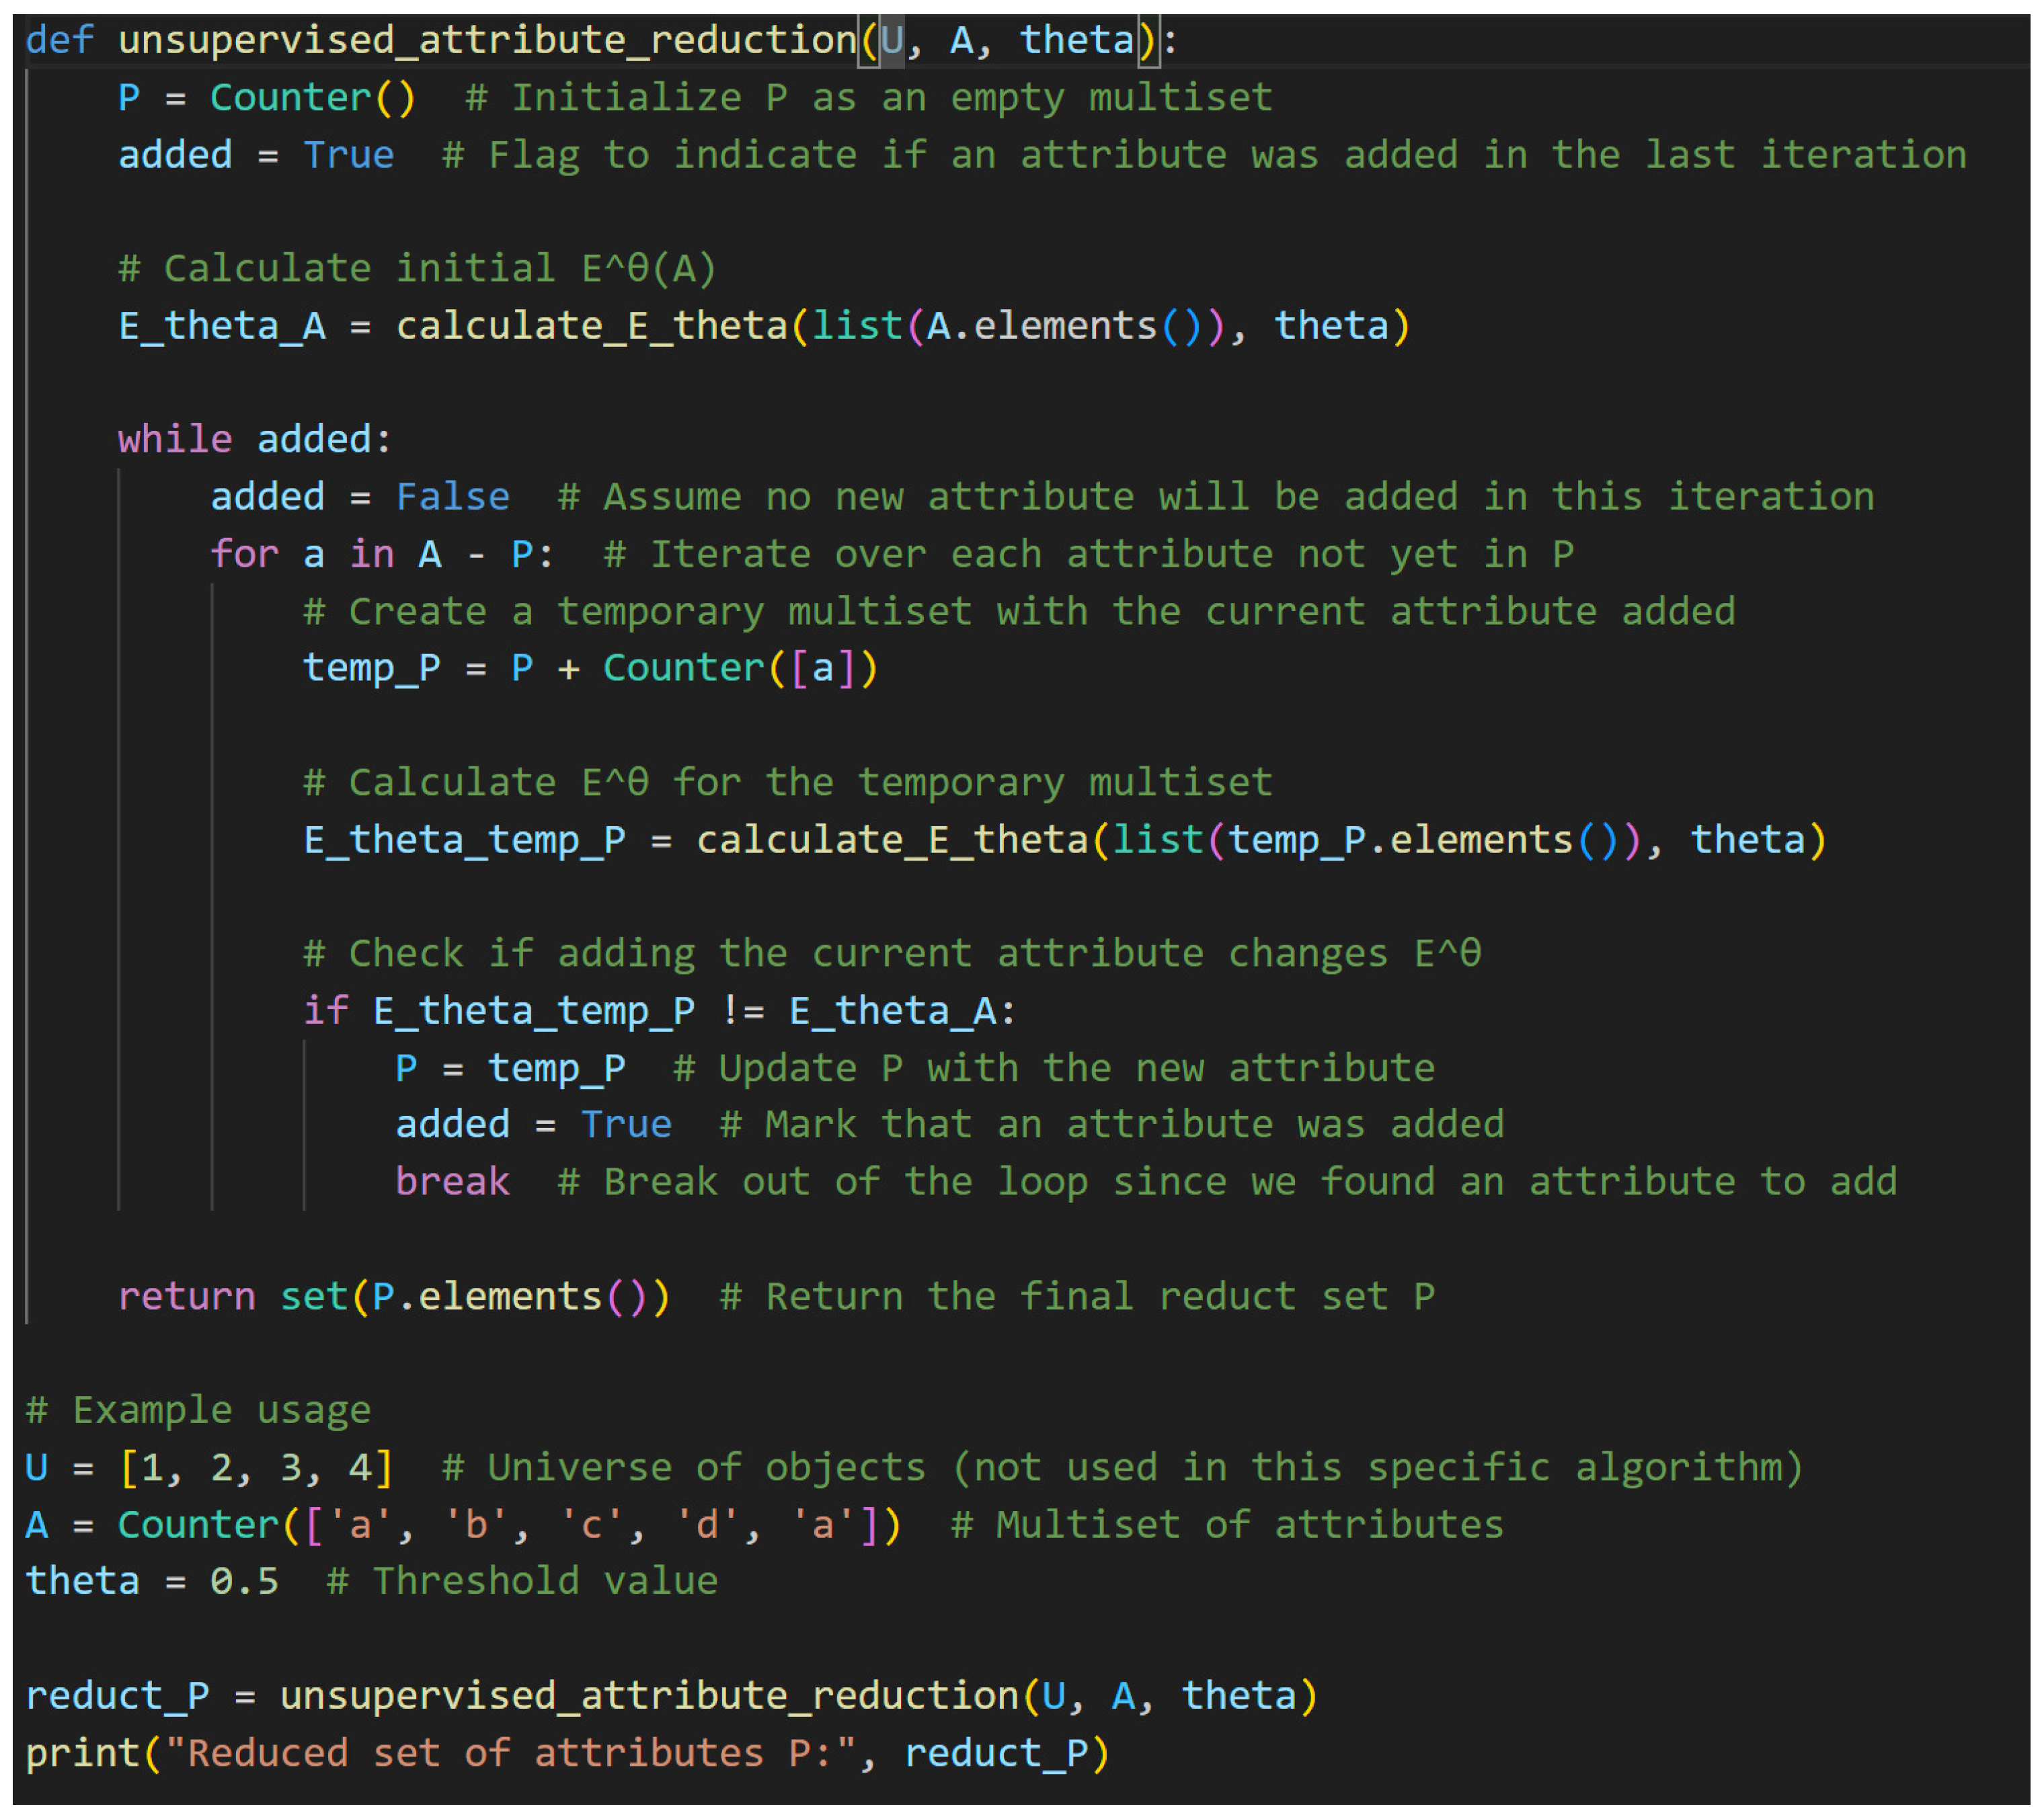Viewport: 2044px width, 1819px height.
Task: Click False in added assignment line
Action: 452,496
